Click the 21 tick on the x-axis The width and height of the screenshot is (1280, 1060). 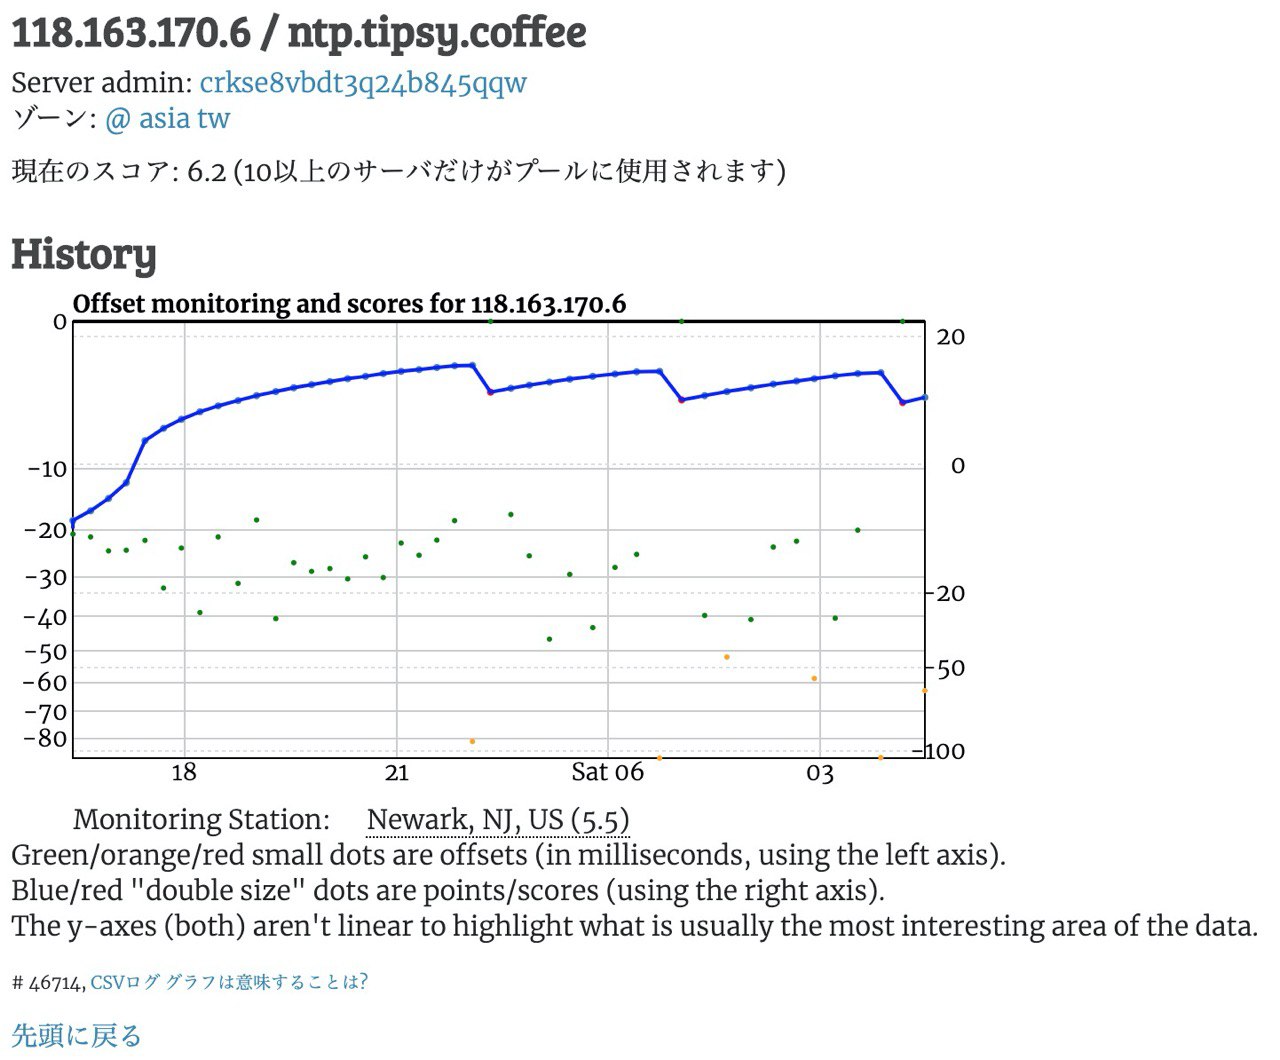click(x=397, y=772)
